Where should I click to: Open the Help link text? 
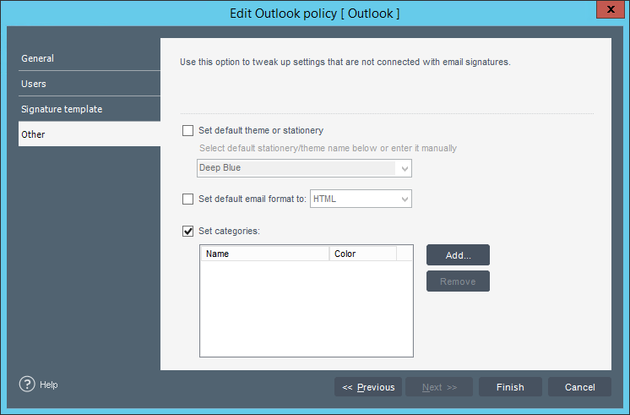coord(49,384)
